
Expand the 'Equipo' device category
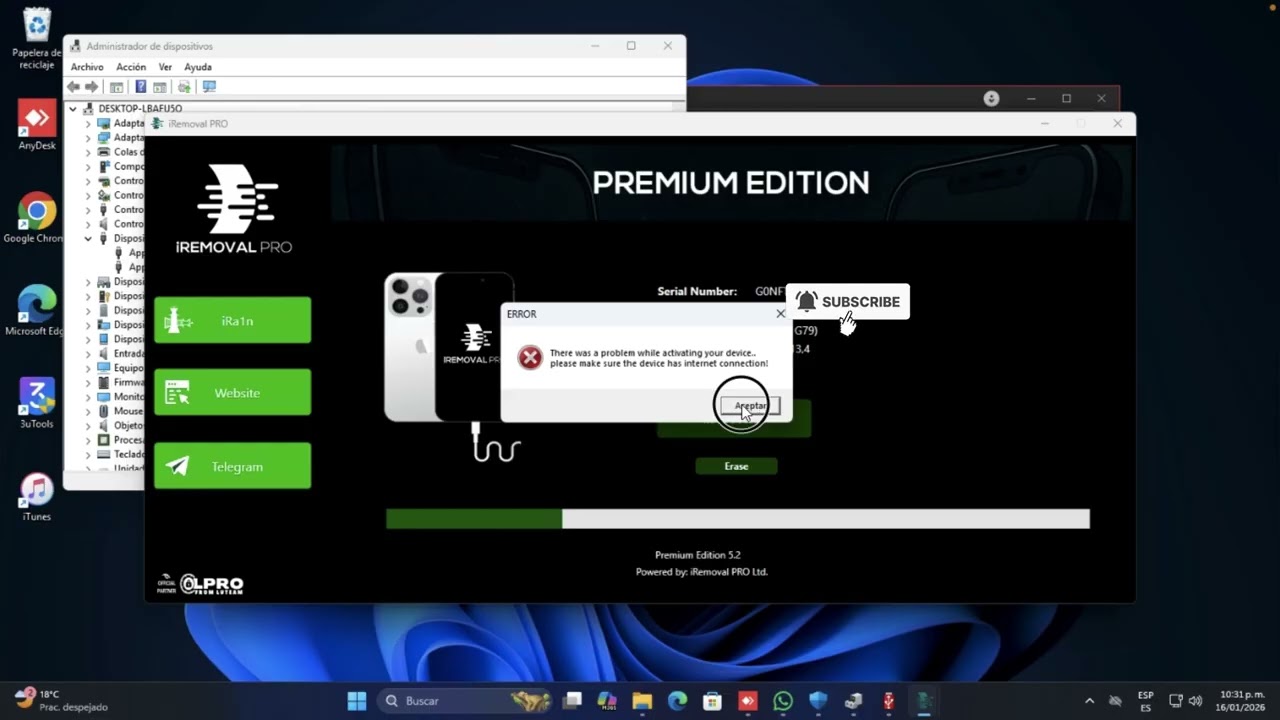point(88,368)
